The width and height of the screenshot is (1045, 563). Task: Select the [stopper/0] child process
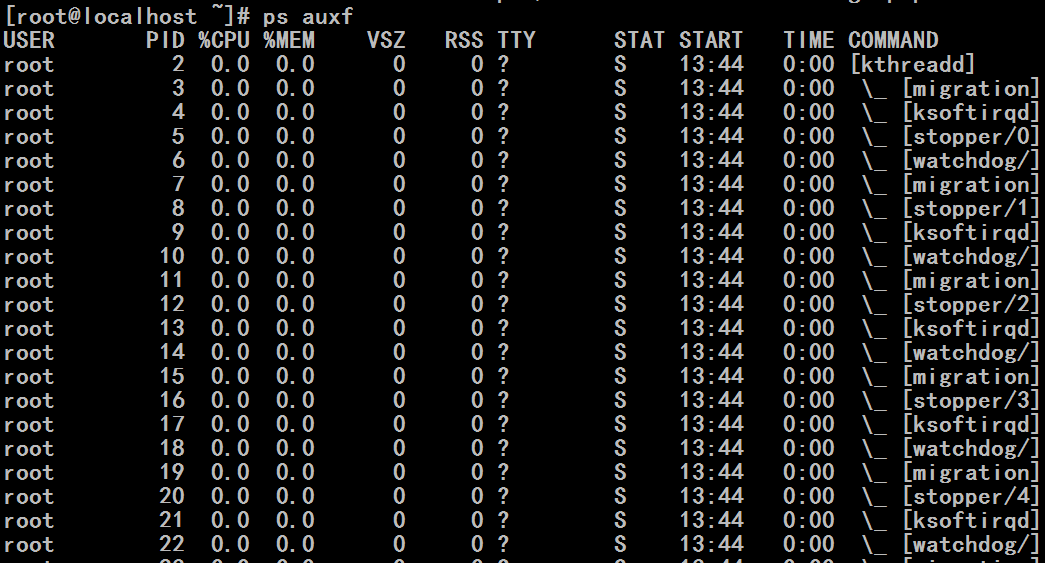pyautogui.click(x=971, y=137)
